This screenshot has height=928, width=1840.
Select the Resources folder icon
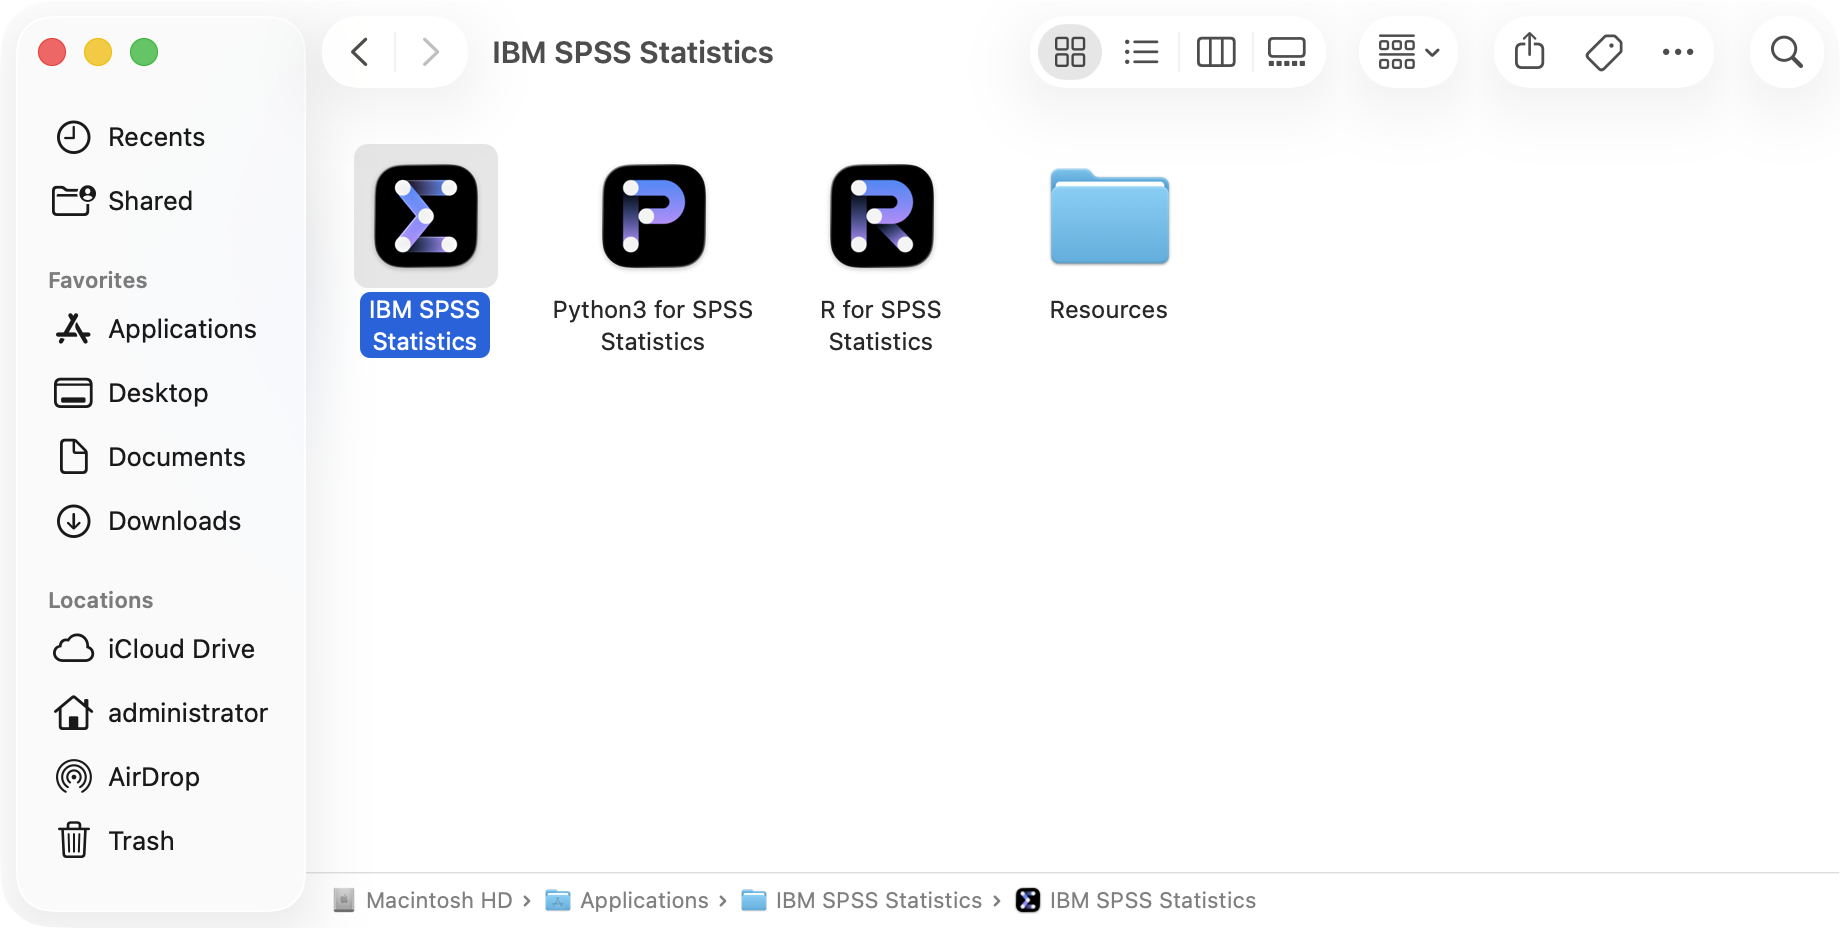[1110, 216]
